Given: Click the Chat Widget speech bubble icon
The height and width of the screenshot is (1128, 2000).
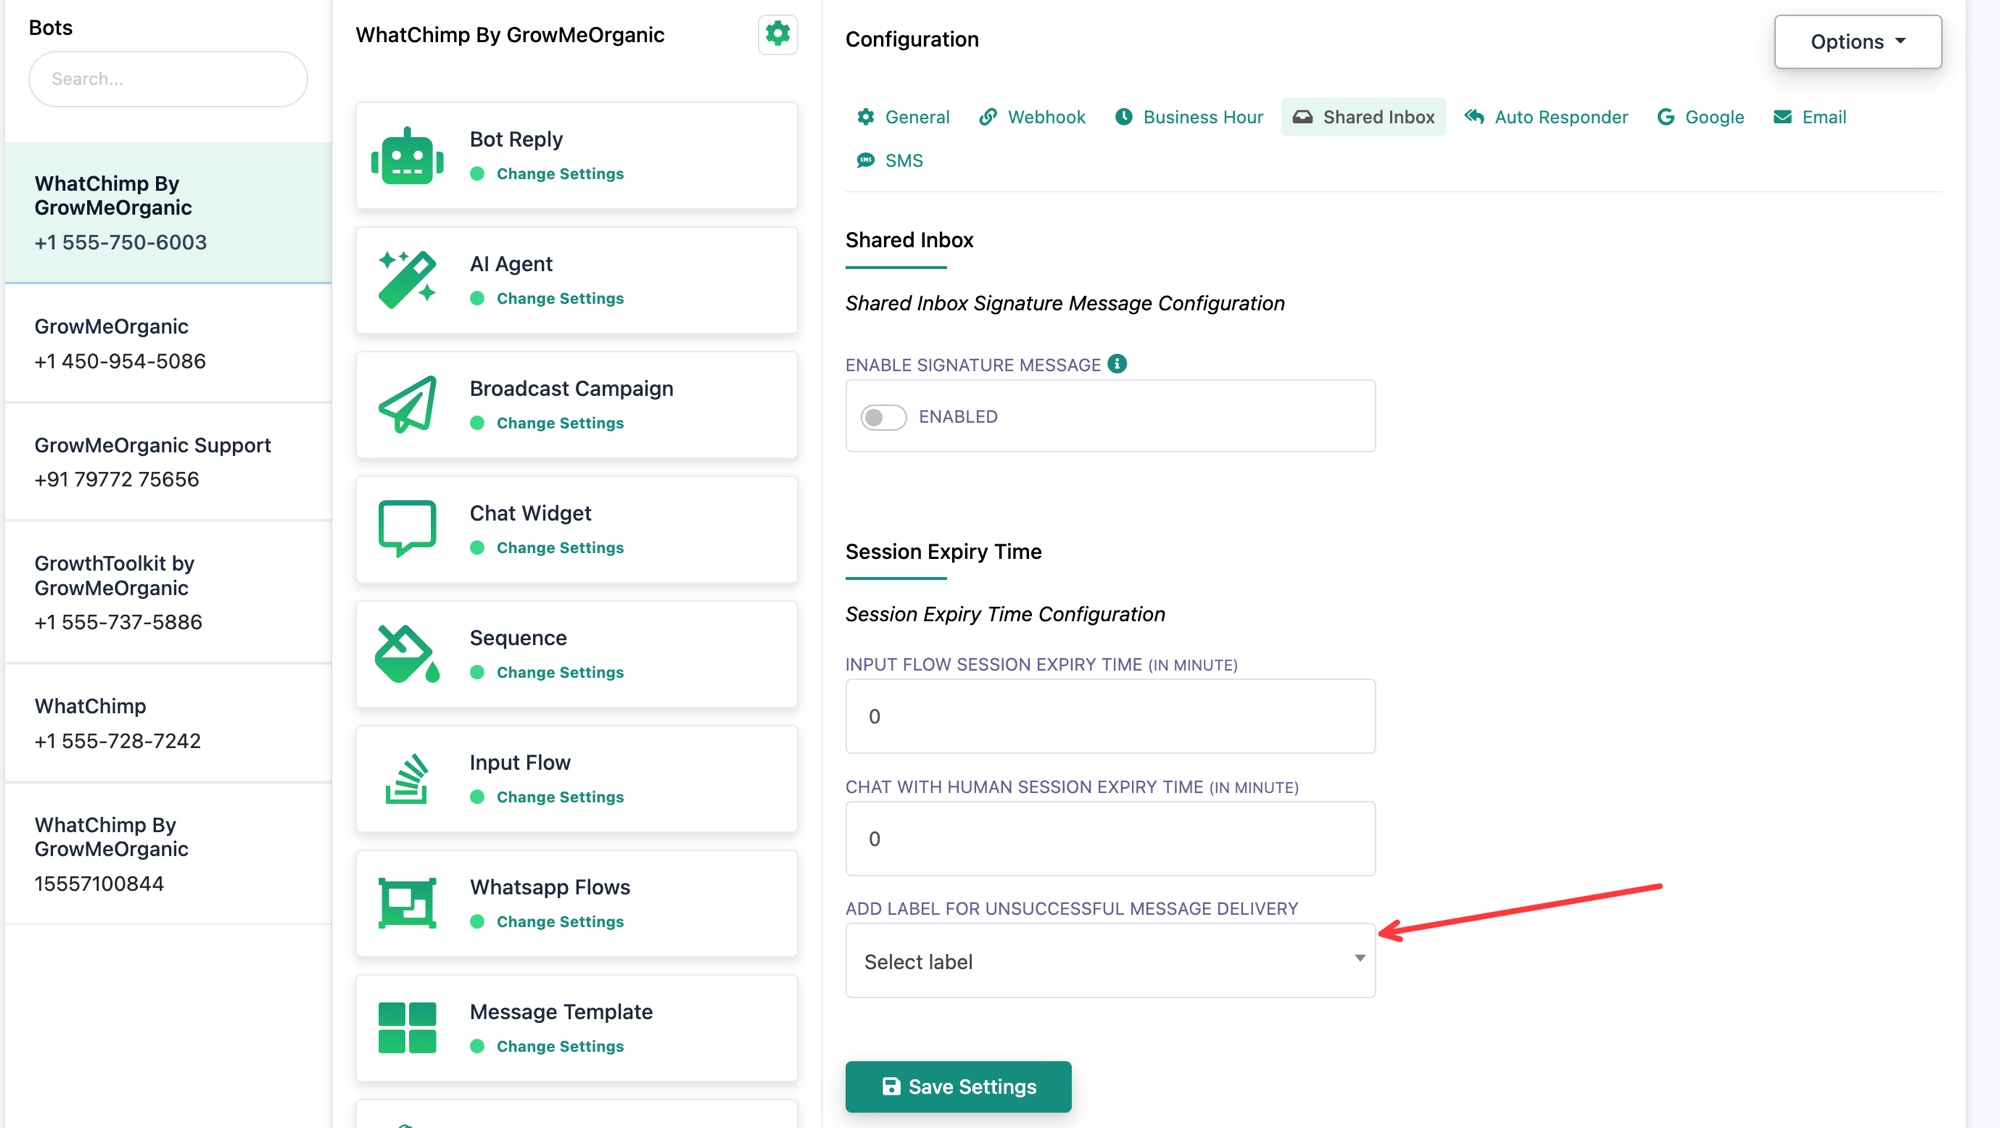Looking at the screenshot, I should [x=407, y=529].
